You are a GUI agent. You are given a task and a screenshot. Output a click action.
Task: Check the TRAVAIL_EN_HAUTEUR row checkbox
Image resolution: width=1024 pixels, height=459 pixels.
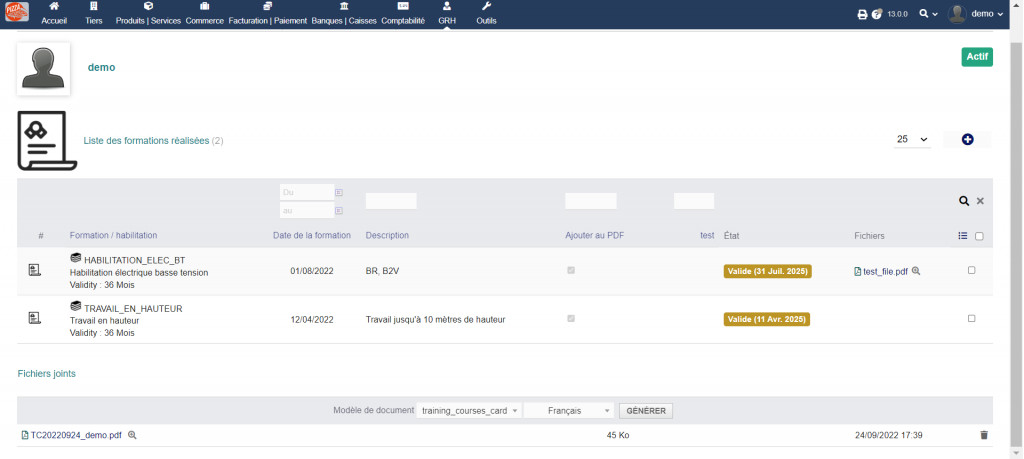pos(971,318)
